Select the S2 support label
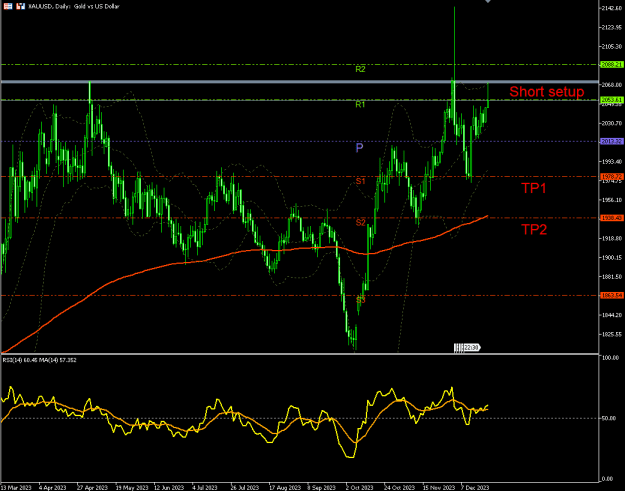 (x=361, y=222)
